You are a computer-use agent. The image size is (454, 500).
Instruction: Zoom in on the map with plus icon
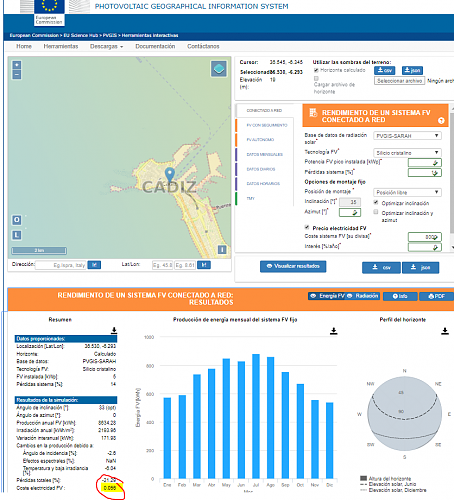[x=17, y=65]
